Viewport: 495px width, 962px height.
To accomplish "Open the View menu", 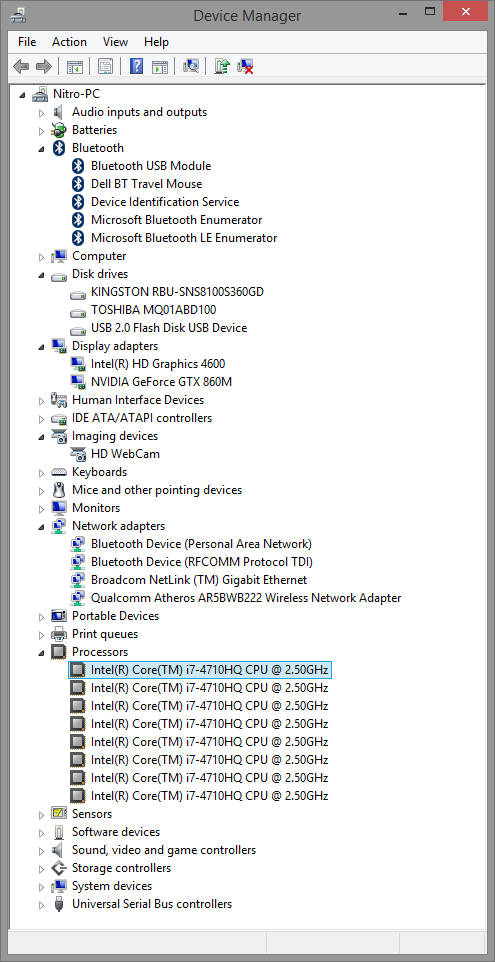I will (x=115, y=42).
